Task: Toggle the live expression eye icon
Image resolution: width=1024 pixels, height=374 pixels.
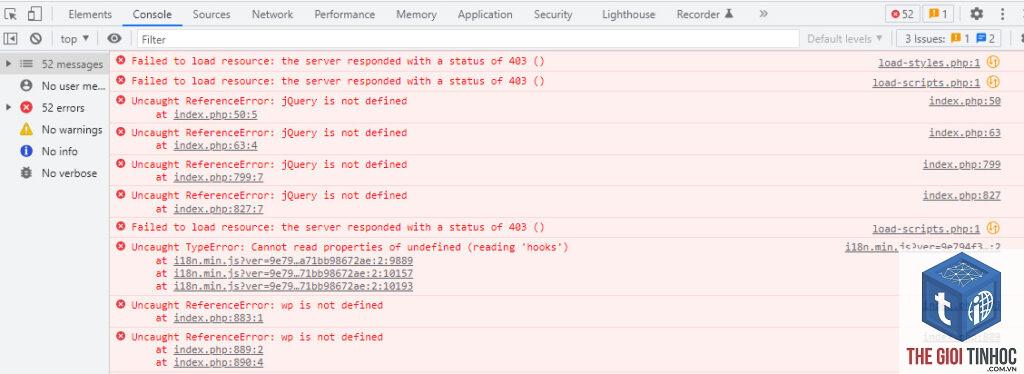Action: pos(114,39)
